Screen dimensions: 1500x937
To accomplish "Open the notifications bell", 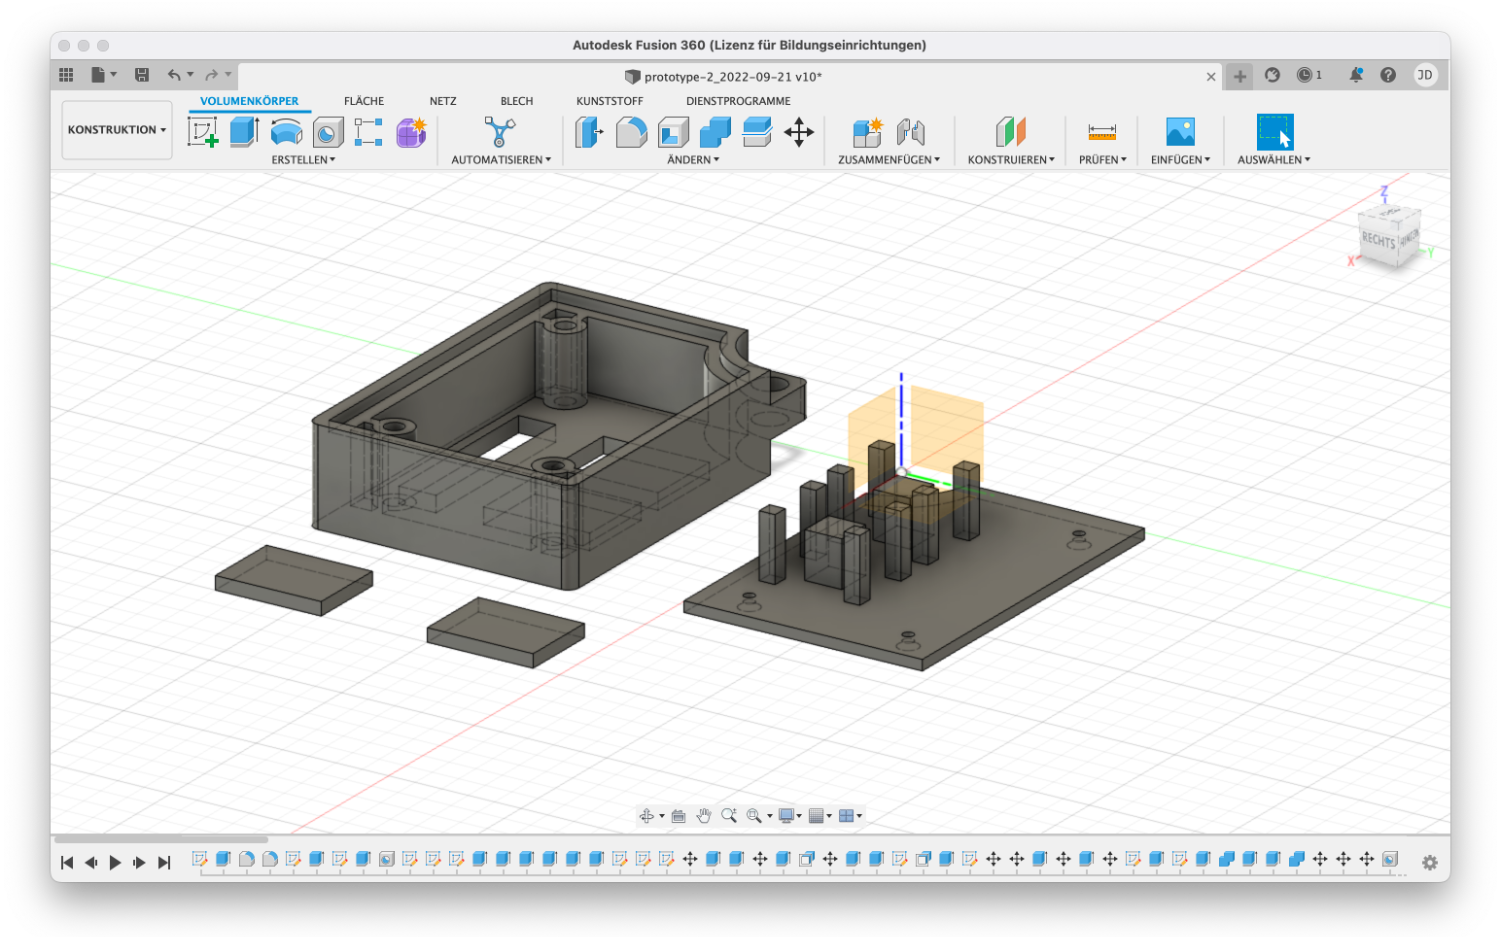I will (1356, 75).
